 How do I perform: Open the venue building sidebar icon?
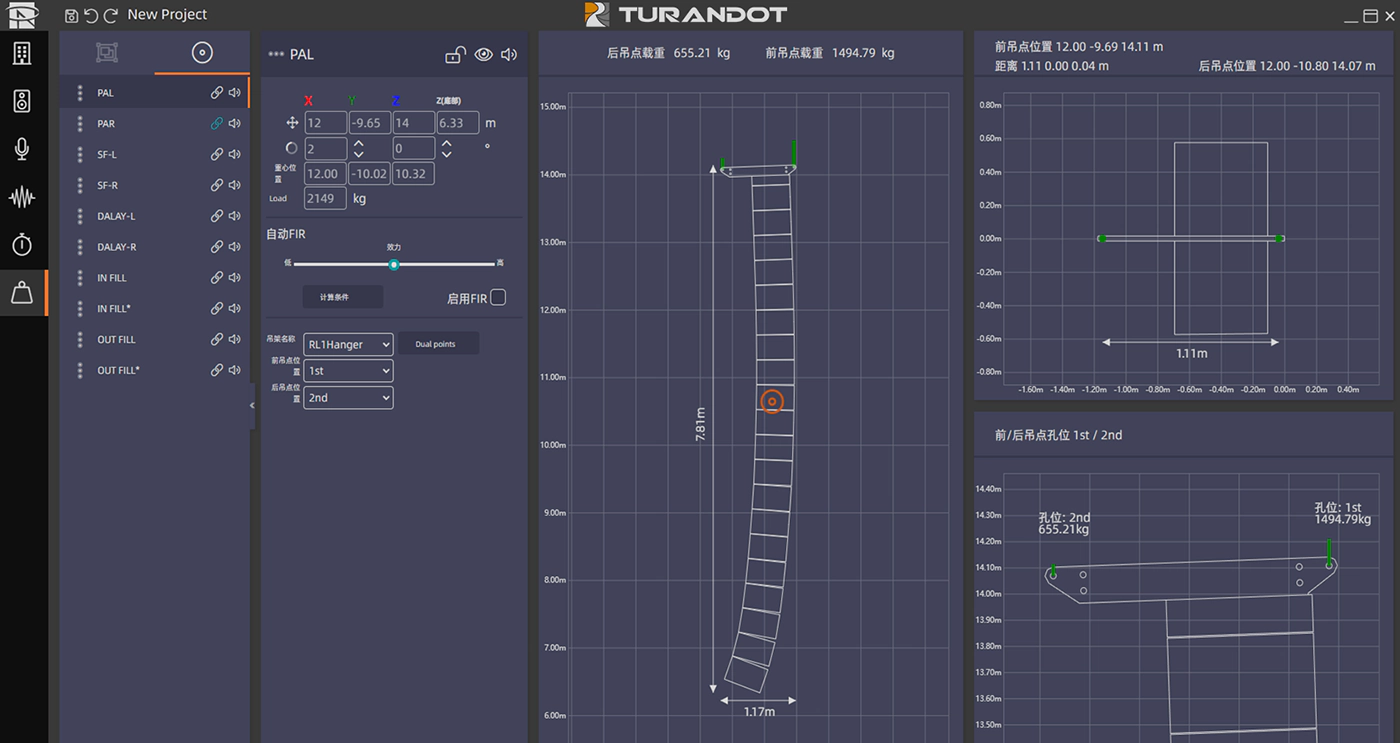point(22,54)
